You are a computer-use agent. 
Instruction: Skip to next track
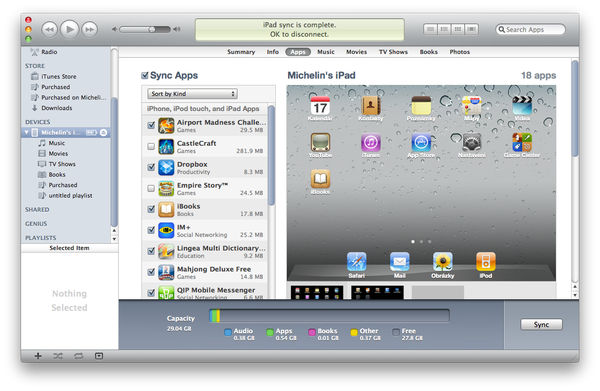pos(90,29)
